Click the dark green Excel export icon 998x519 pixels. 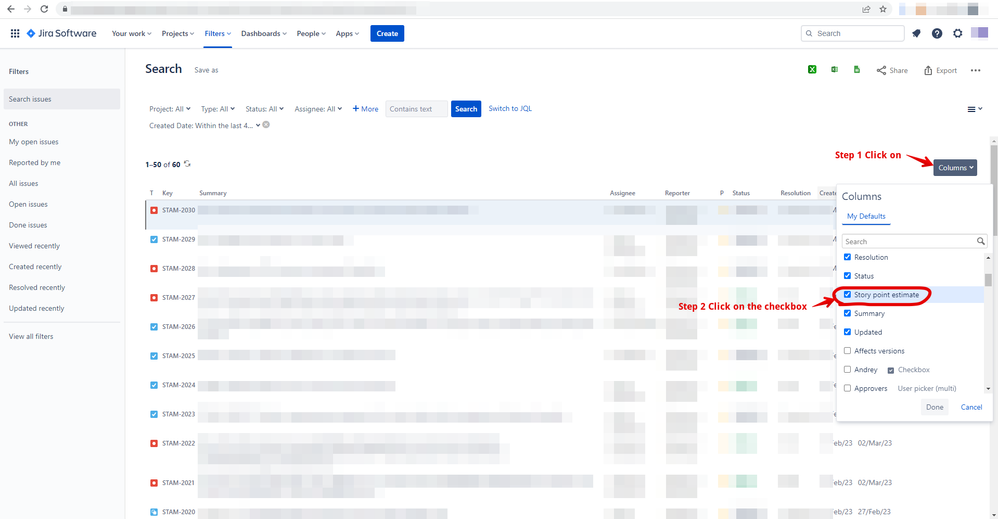(812, 69)
